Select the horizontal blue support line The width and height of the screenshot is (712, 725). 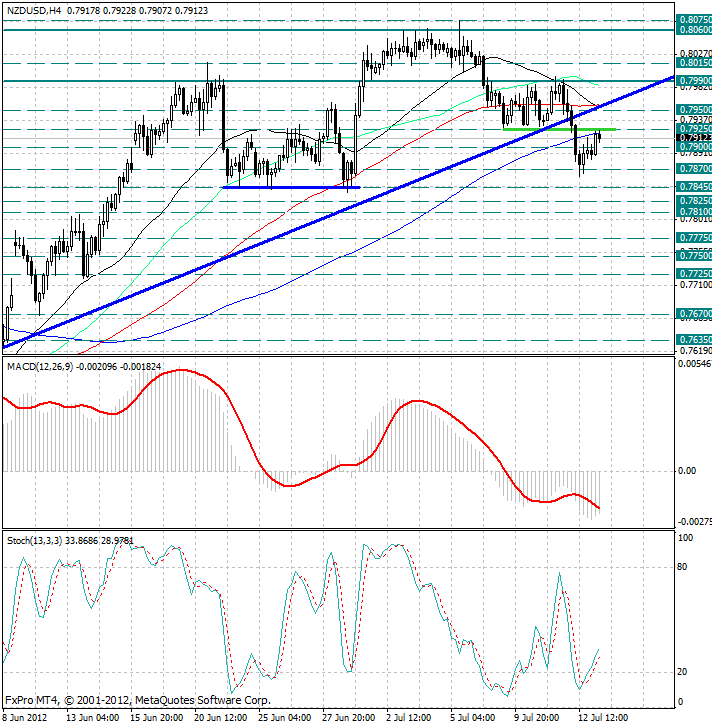click(291, 187)
